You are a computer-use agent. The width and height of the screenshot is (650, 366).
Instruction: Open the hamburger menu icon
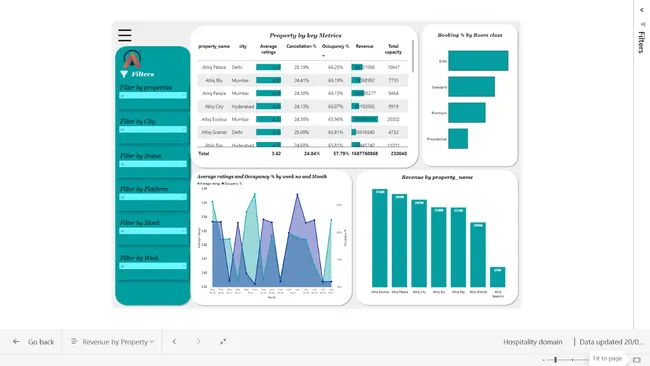click(125, 35)
